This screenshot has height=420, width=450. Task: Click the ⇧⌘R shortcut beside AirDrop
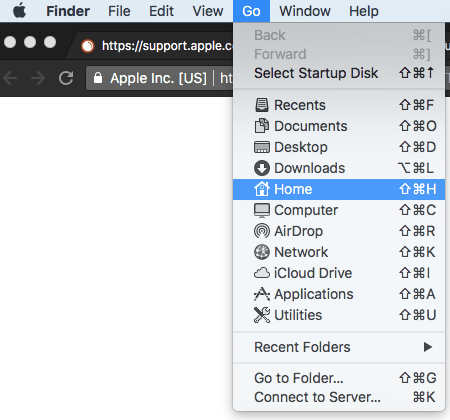pos(417,231)
